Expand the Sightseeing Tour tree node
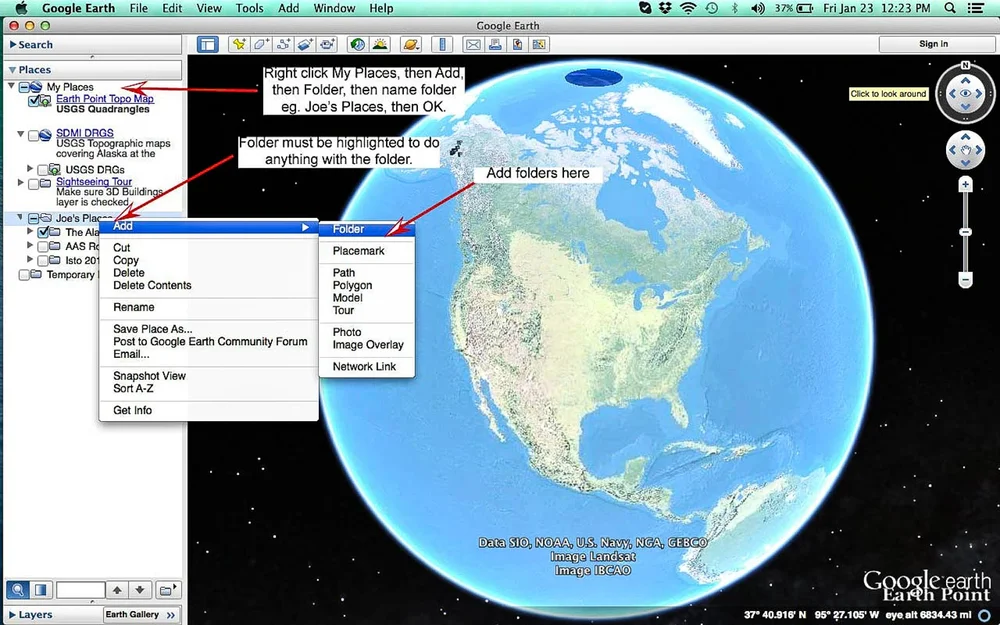This screenshot has width=1000, height=625. tap(20, 182)
